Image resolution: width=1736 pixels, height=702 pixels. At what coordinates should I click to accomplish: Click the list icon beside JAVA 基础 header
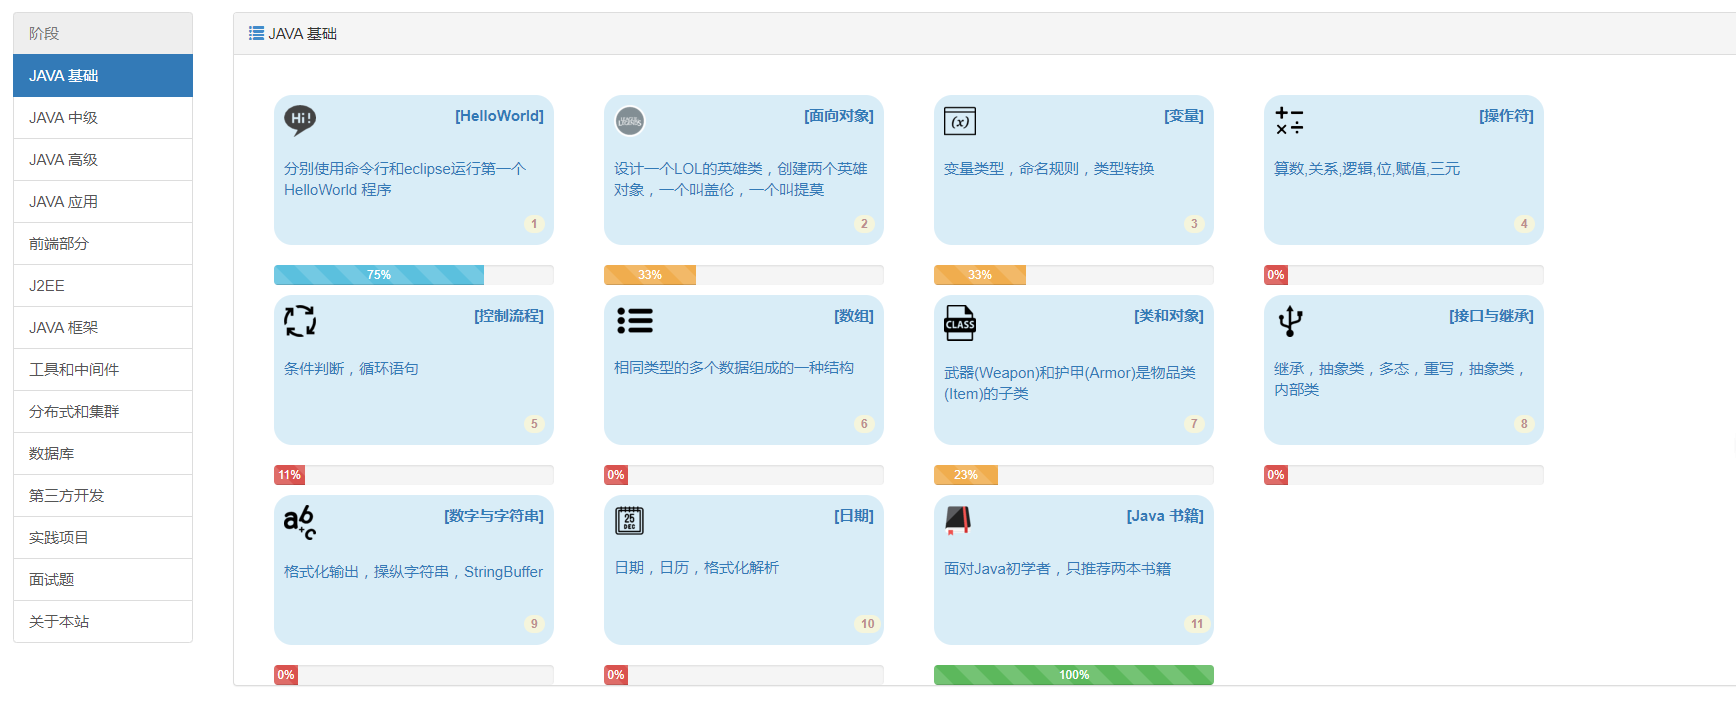click(256, 33)
